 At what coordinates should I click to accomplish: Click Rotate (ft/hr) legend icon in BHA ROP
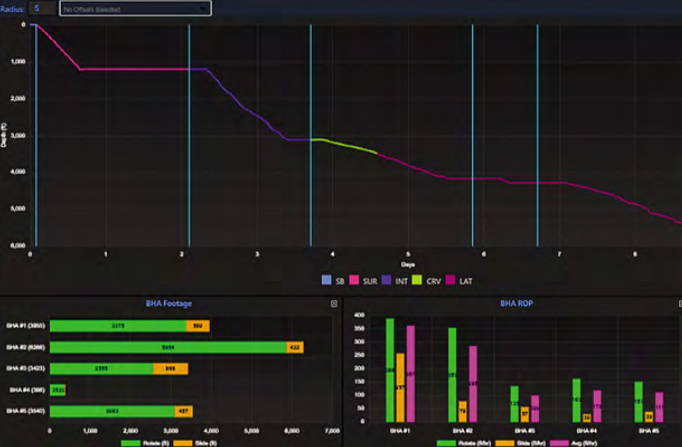(x=443, y=441)
